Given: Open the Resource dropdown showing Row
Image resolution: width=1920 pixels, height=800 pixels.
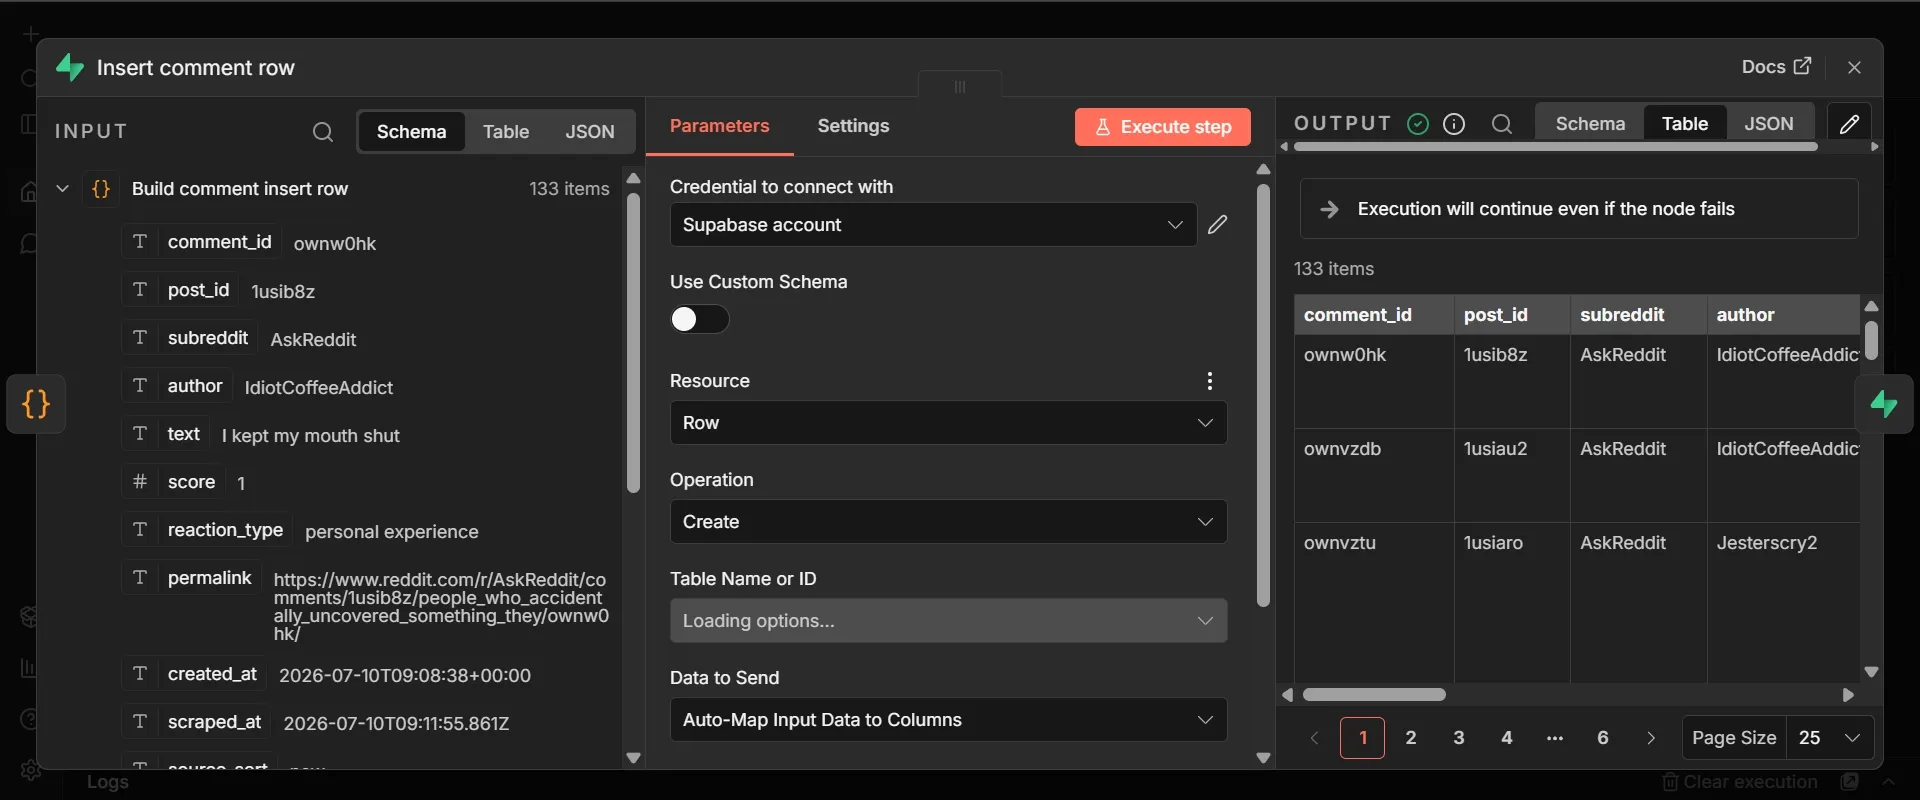Looking at the screenshot, I should [948, 423].
